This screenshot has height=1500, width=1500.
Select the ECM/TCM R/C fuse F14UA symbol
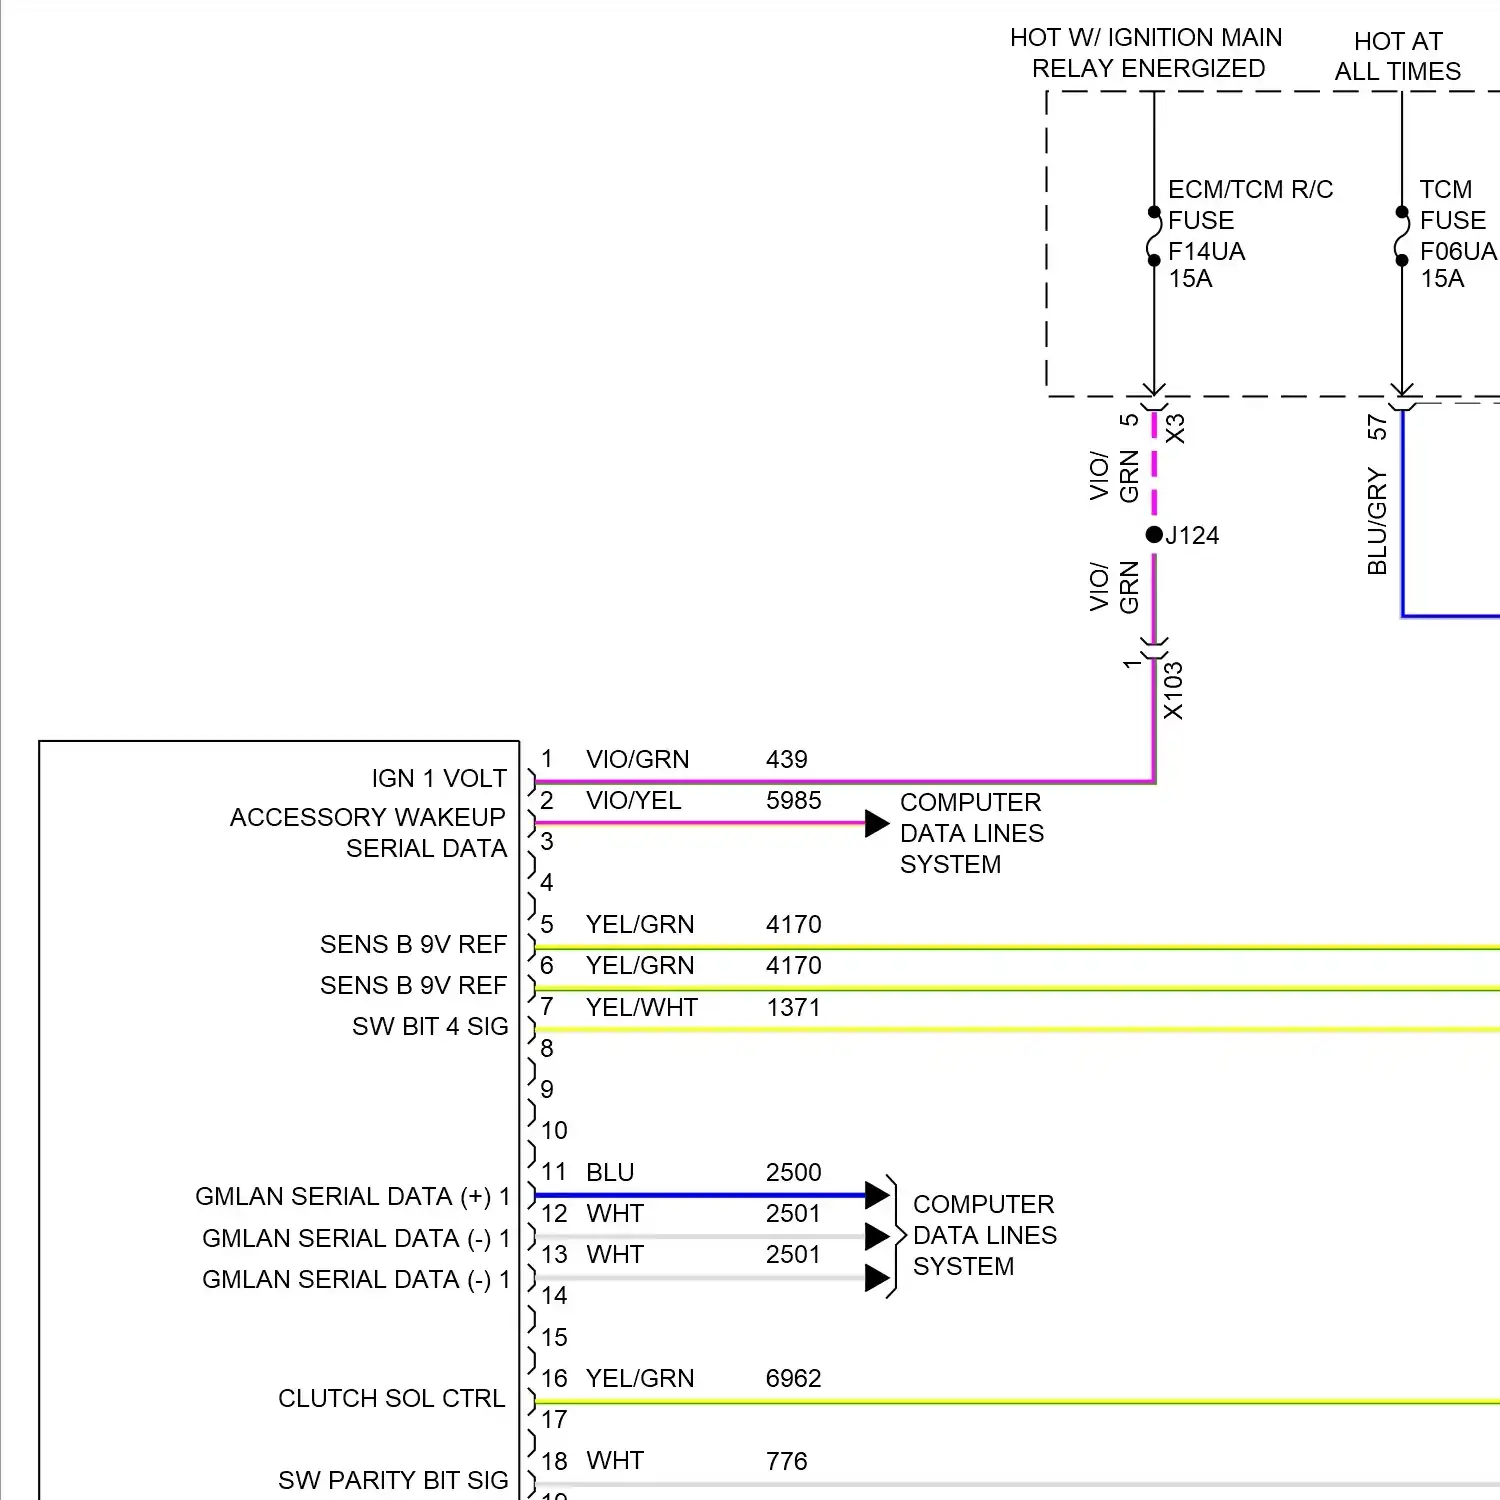coord(1155,235)
